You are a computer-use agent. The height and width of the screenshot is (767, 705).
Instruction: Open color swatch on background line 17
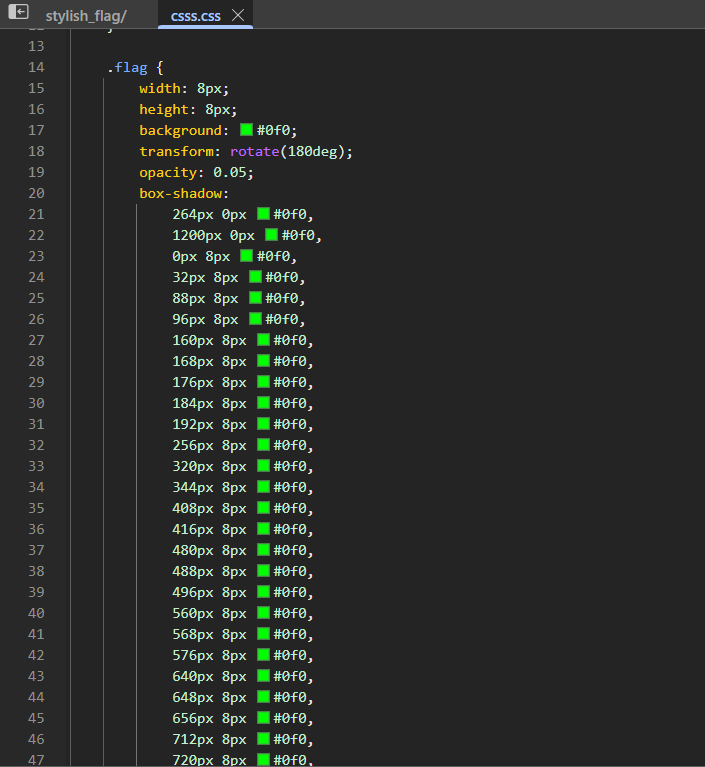pyautogui.click(x=247, y=130)
